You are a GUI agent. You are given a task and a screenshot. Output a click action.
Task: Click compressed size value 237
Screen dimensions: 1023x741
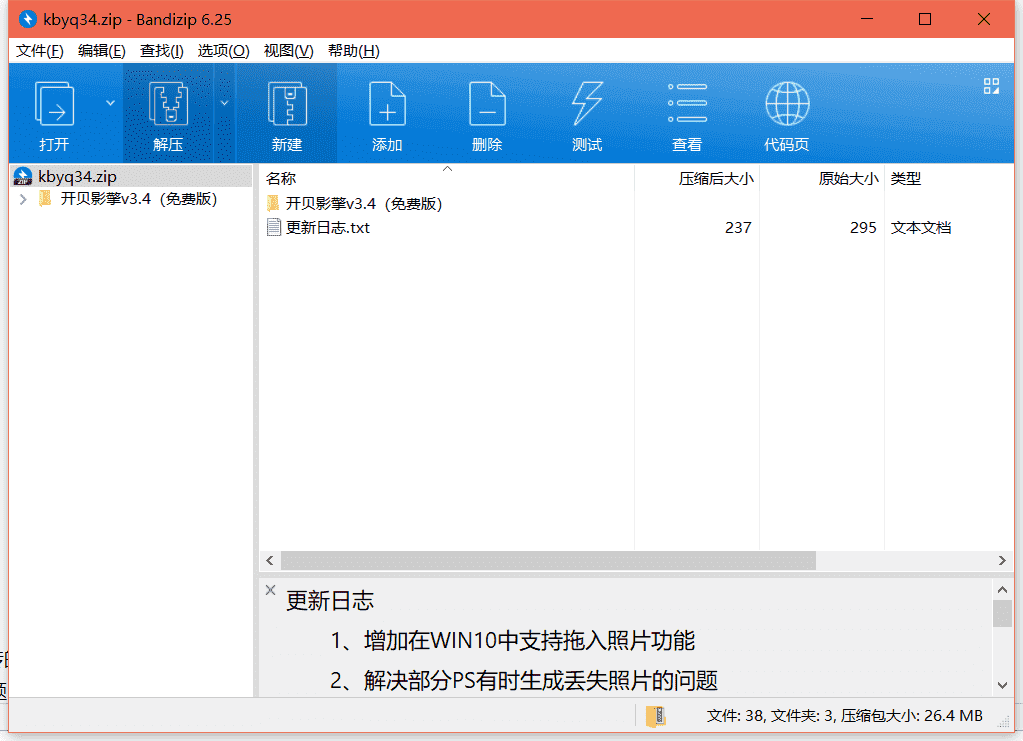(738, 227)
